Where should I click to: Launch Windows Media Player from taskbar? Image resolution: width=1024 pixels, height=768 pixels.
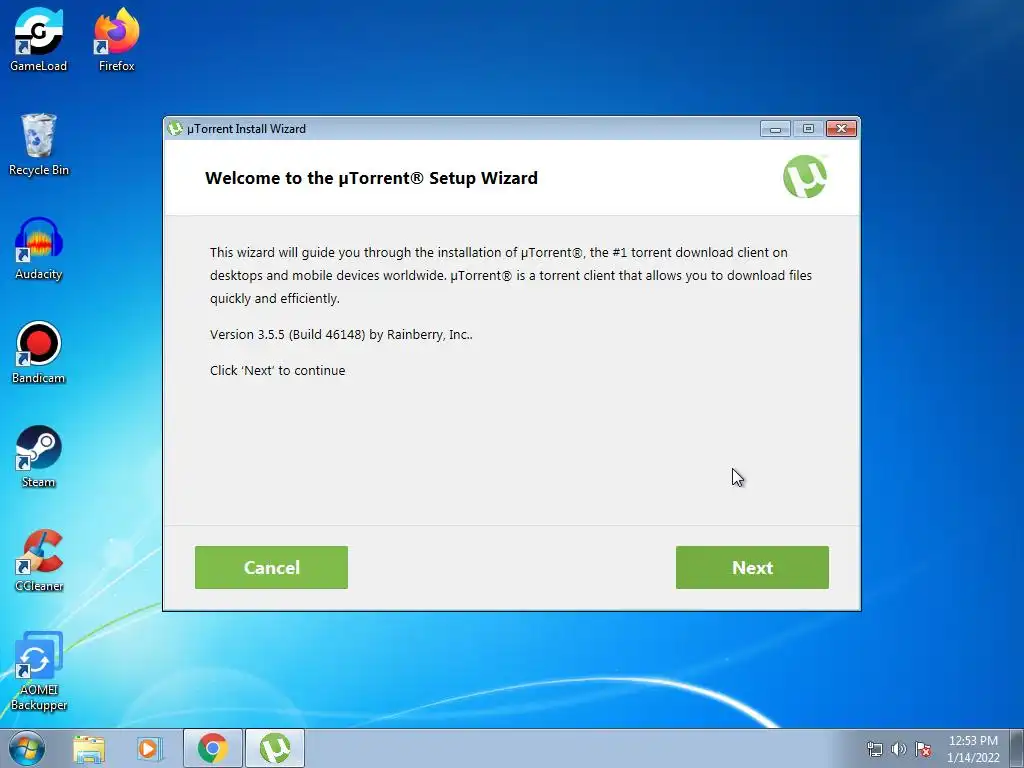coord(149,748)
